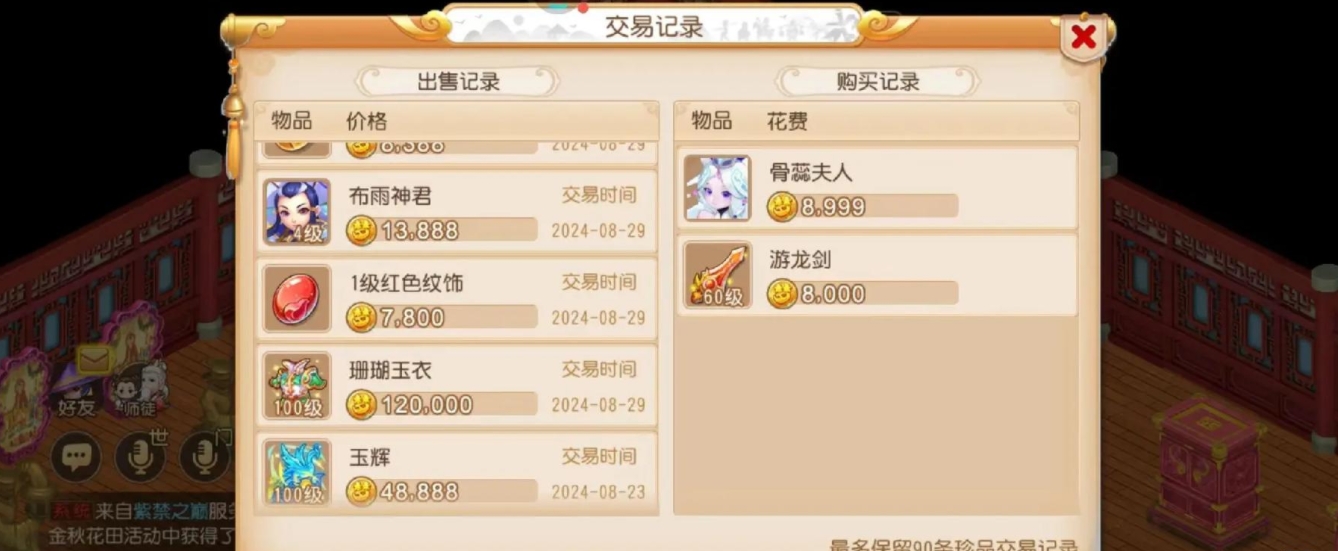Viewport: 1338px width, 551px height.
Task: Click the 游龙剑 8,000 purchase record row
Action: (877, 275)
